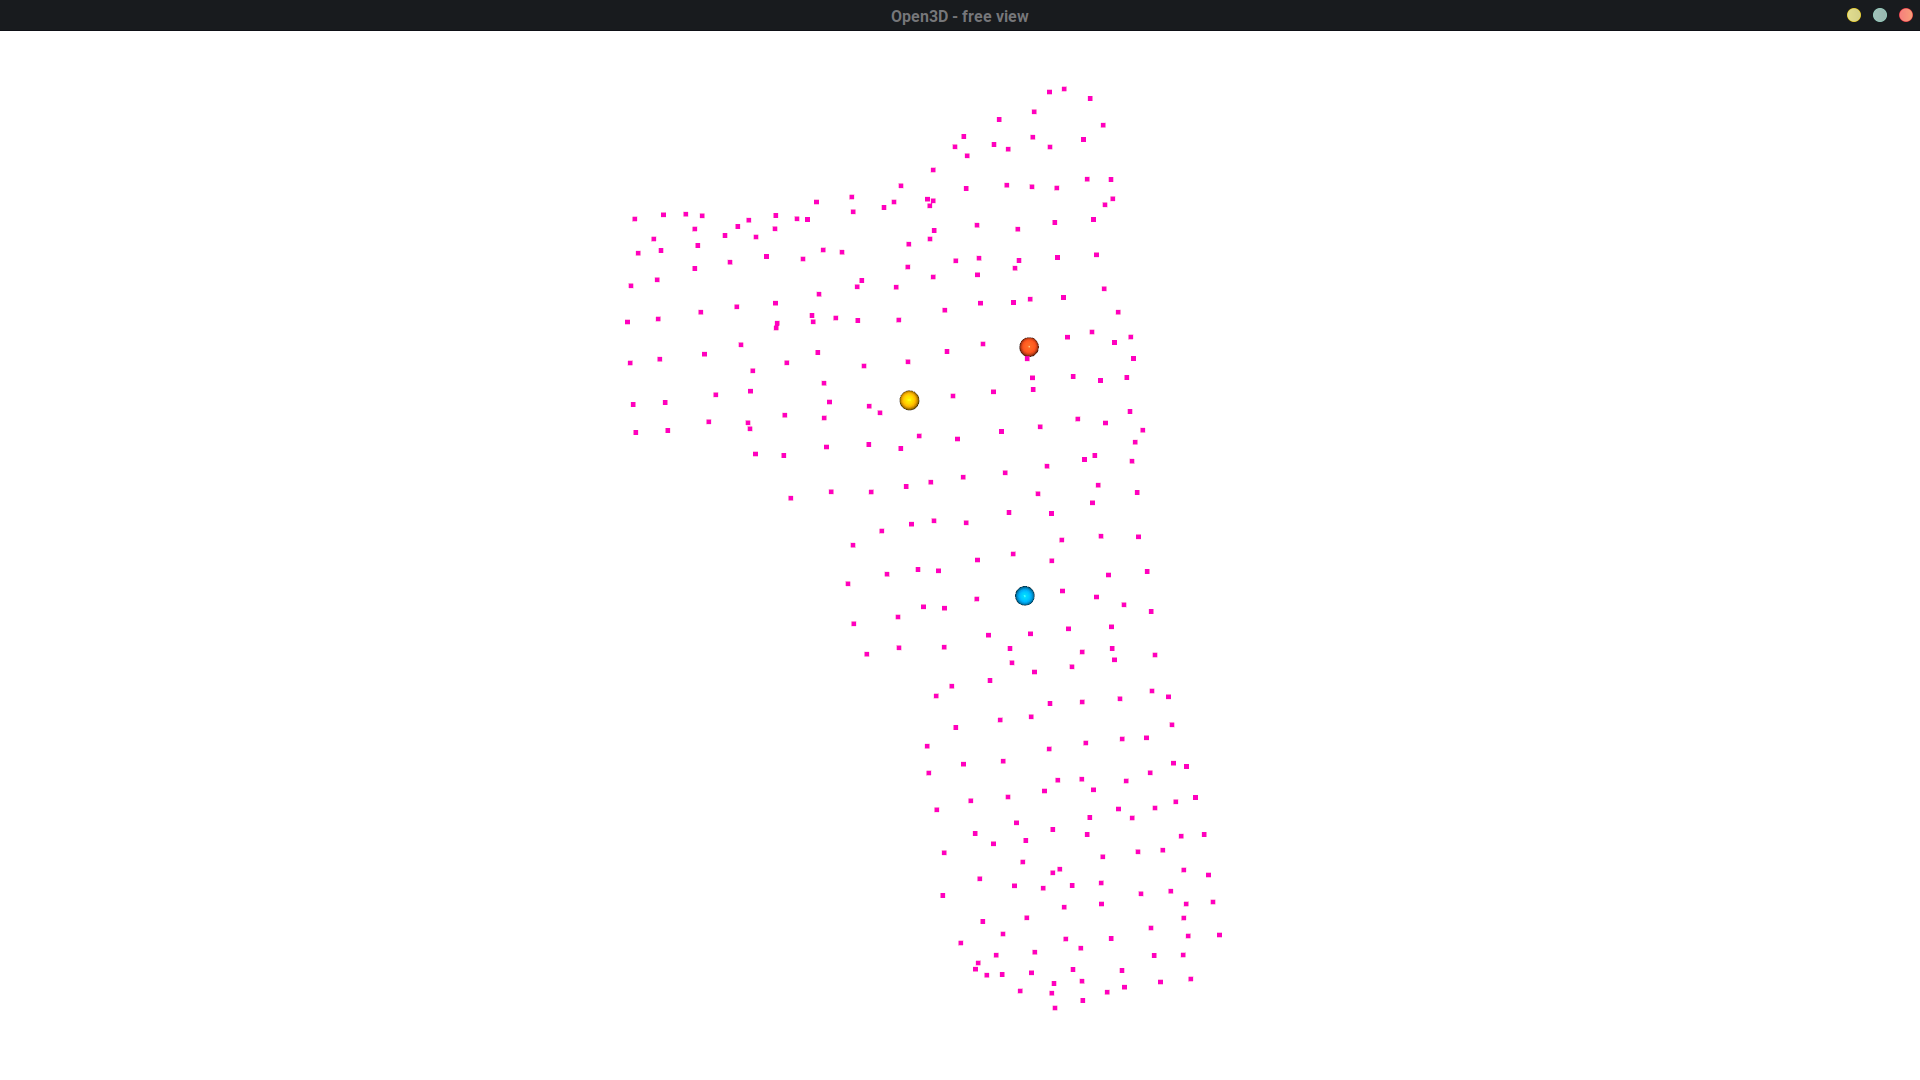Viewport: 1920px width, 1080px height.
Task: Maximize window using the teal circle button
Action: pyautogui.click(x=1880, y=15)
